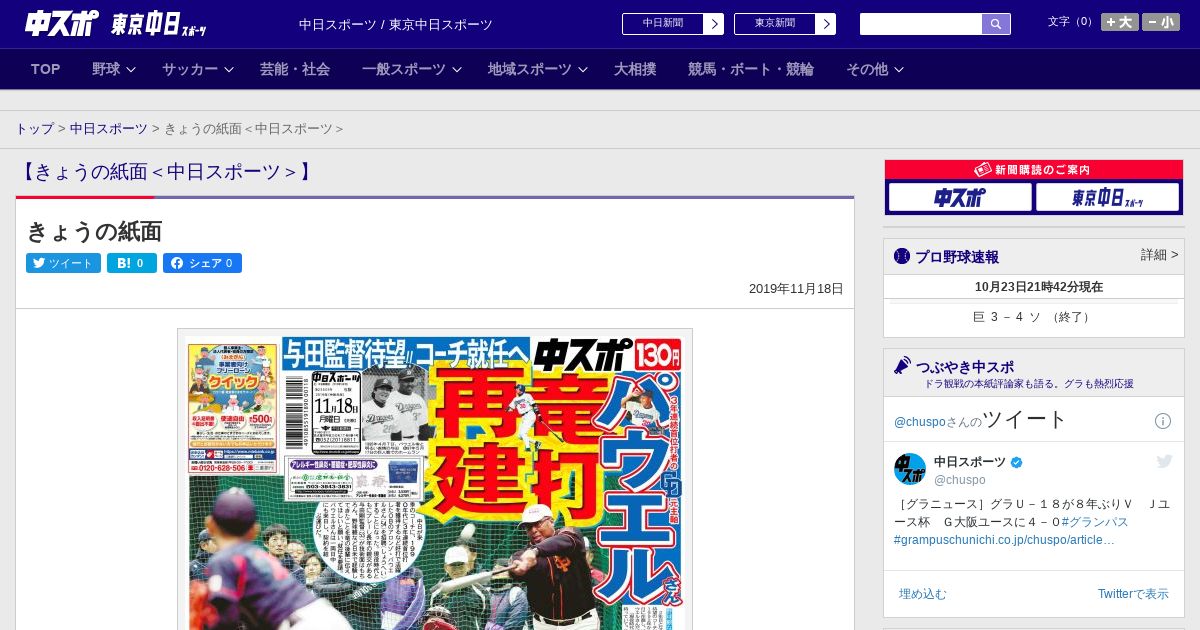Click the 埋め込む link
The width and height of the screenshot is (1200, 630).
pyautogui.click(x=922, y=594)
